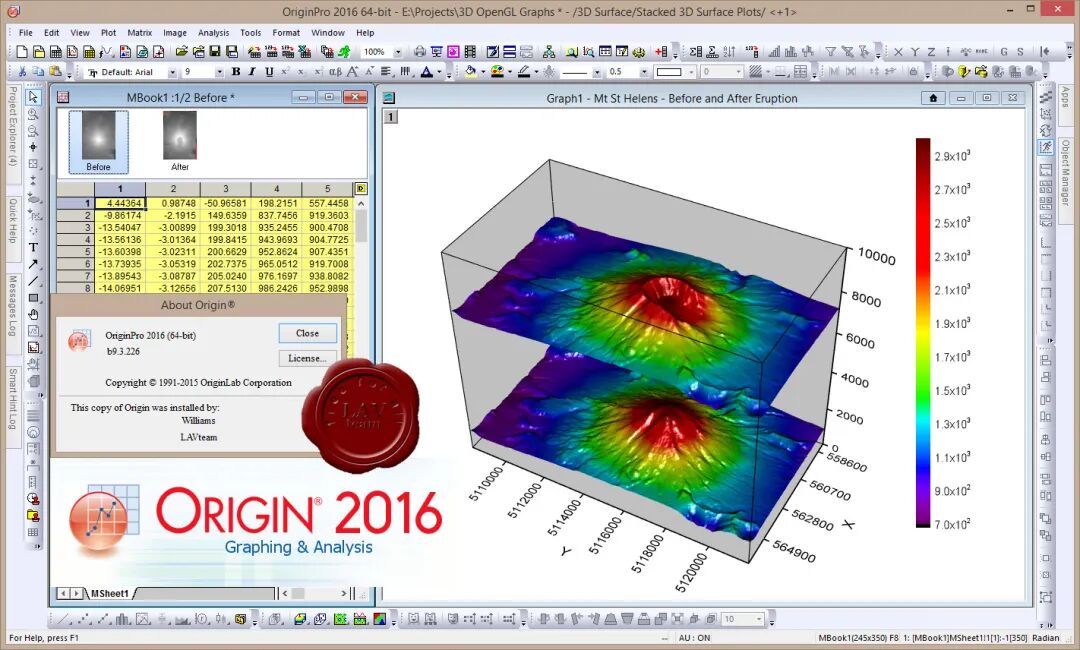Open the Plot menu
The height and width of the screenshot is (650, 1080).
(x=108, y=32)
